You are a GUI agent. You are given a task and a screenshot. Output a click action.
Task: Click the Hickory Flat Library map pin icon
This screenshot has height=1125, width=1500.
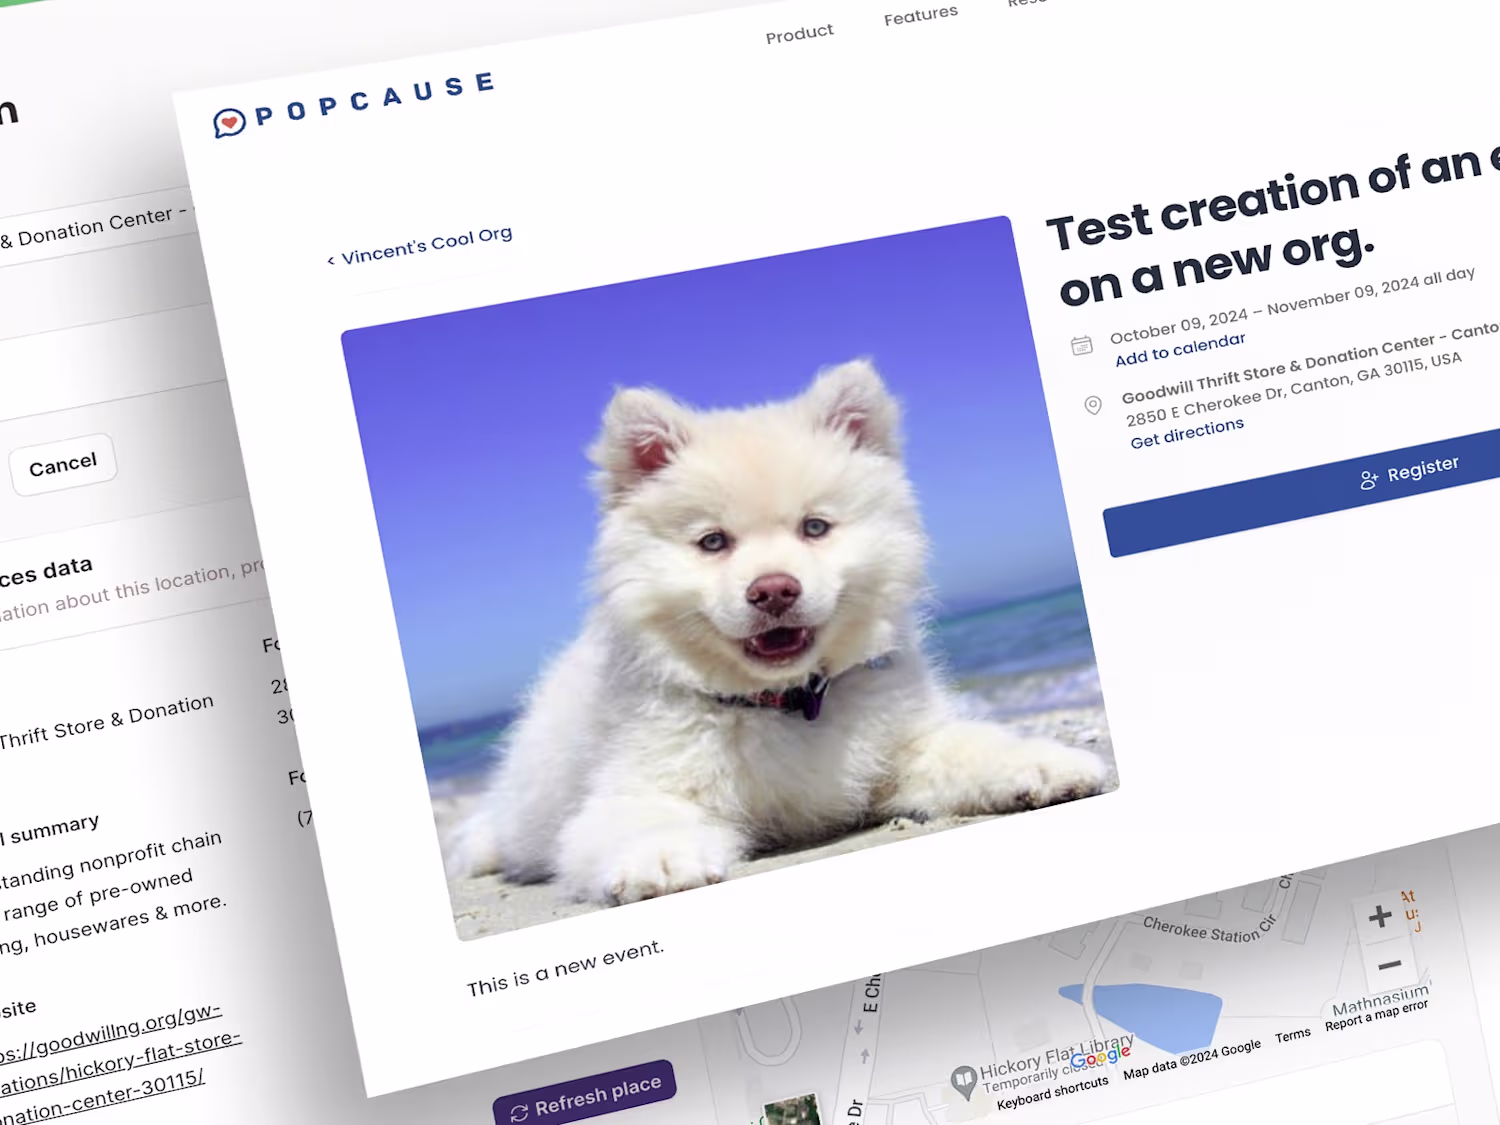pos(963,1080)
